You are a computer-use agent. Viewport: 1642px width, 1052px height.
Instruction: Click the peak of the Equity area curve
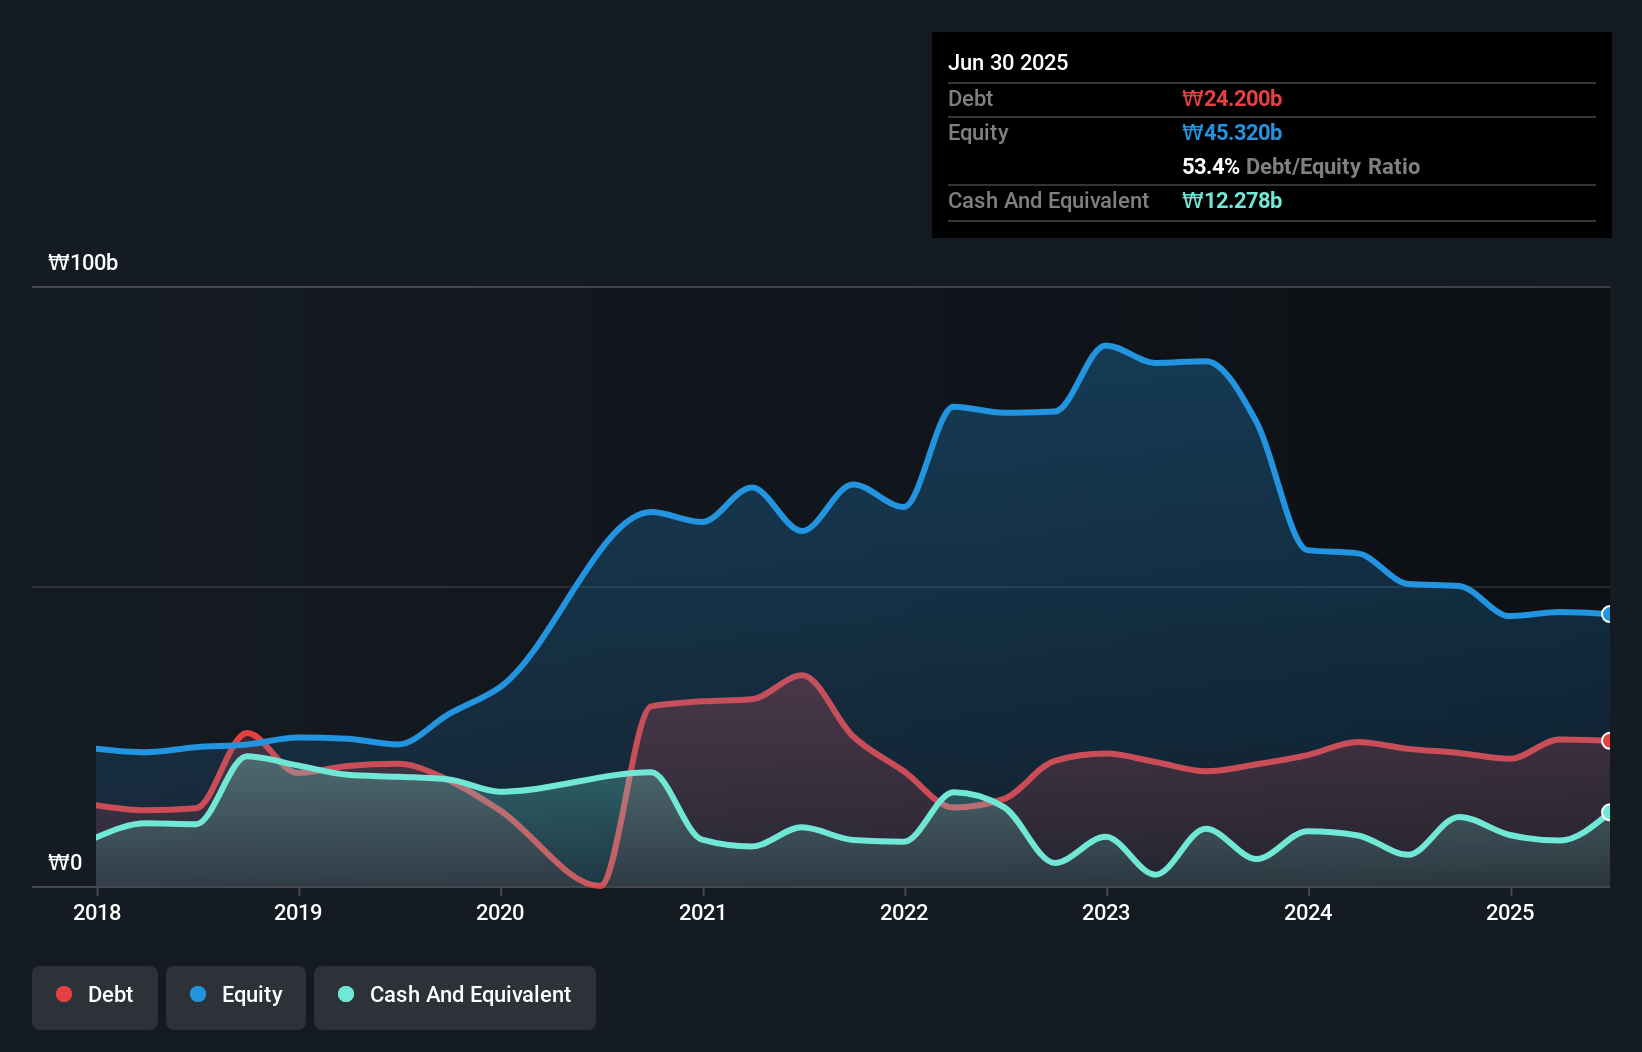click(x=1108, y=345)
